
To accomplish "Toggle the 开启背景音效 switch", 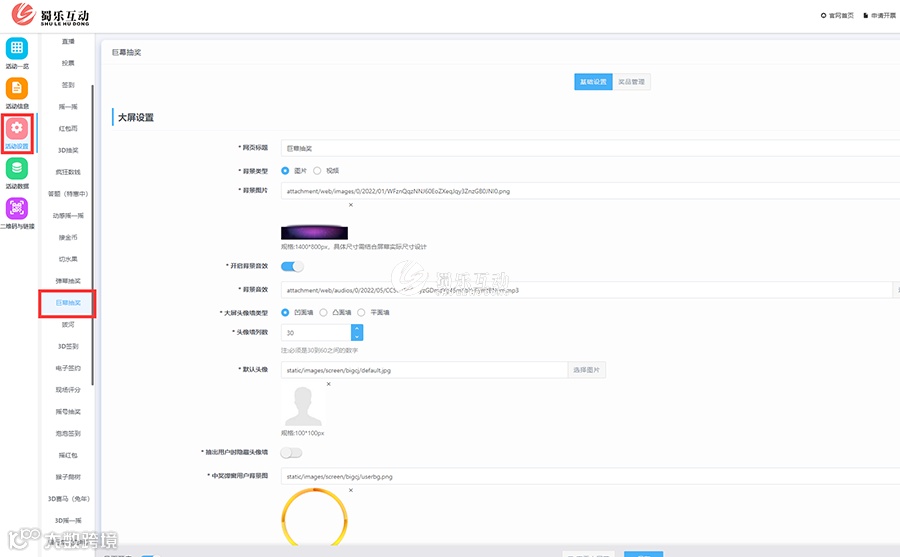I will 292,266.
